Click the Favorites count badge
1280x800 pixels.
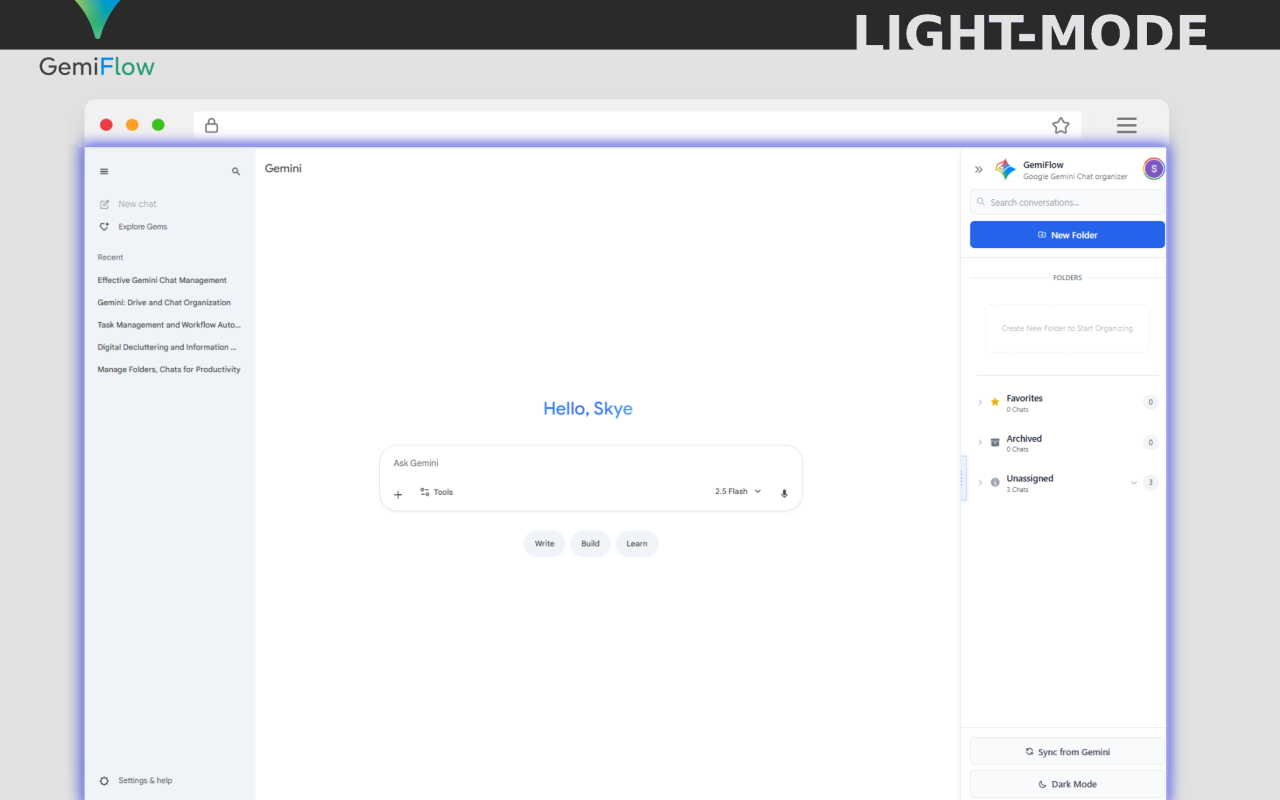(x=1151, y=402)
